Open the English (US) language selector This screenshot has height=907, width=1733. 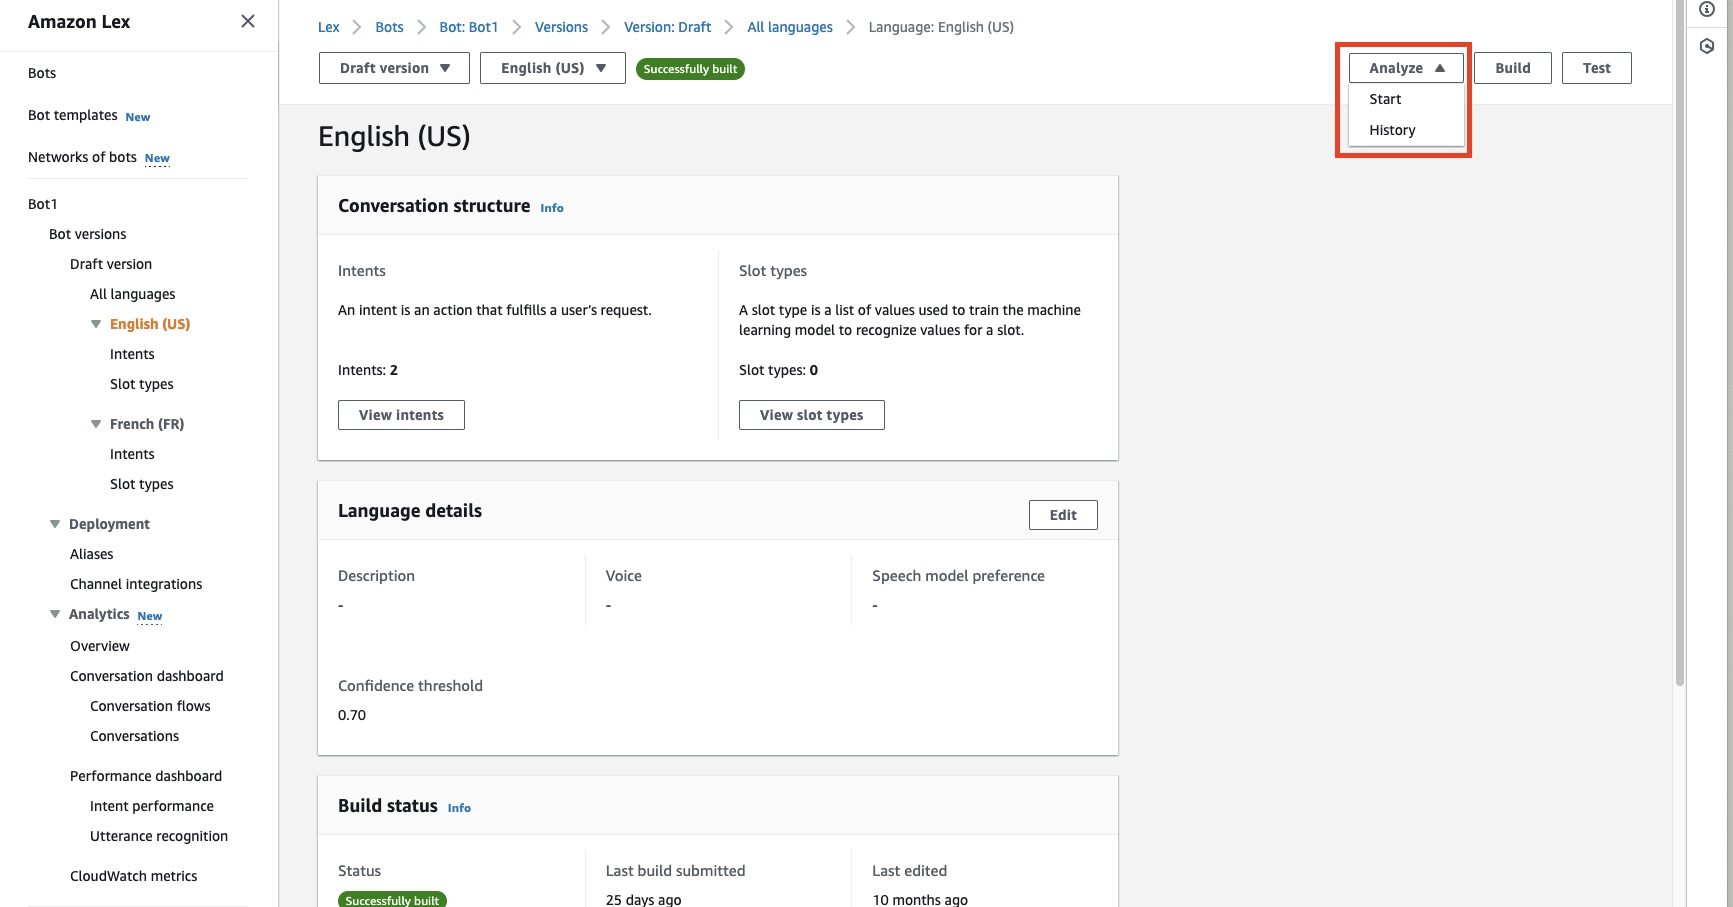[x=552, y=68]
